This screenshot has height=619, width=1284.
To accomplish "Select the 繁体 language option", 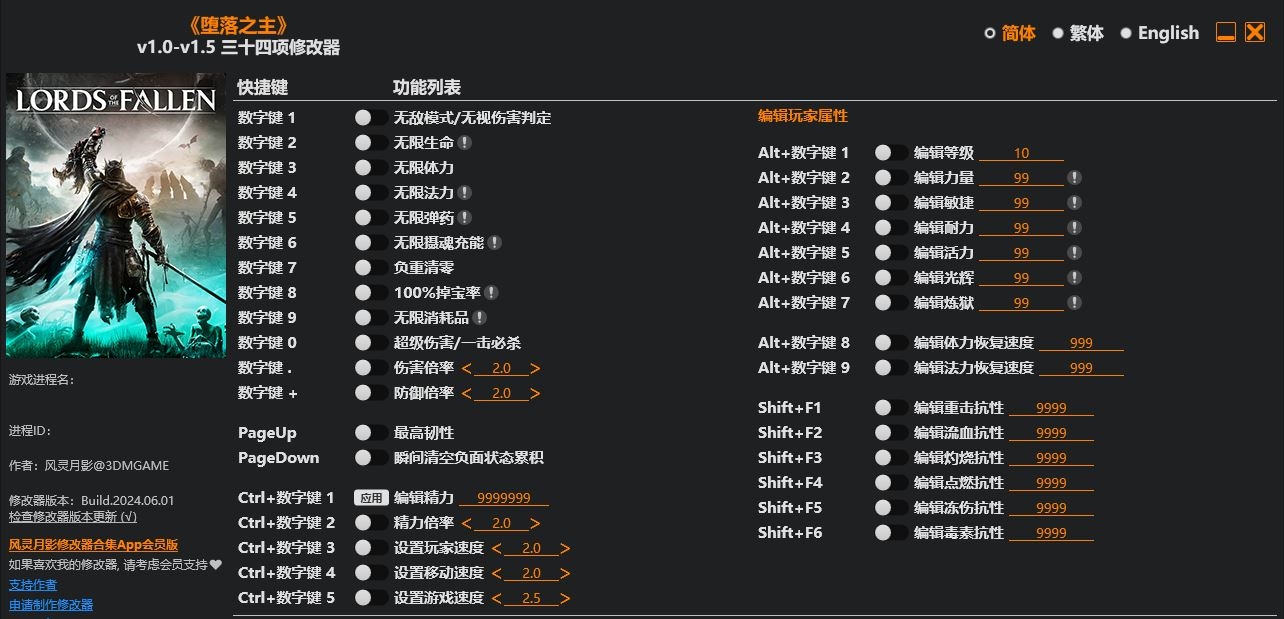I will pyautogui.click(x=1078, y=33).
